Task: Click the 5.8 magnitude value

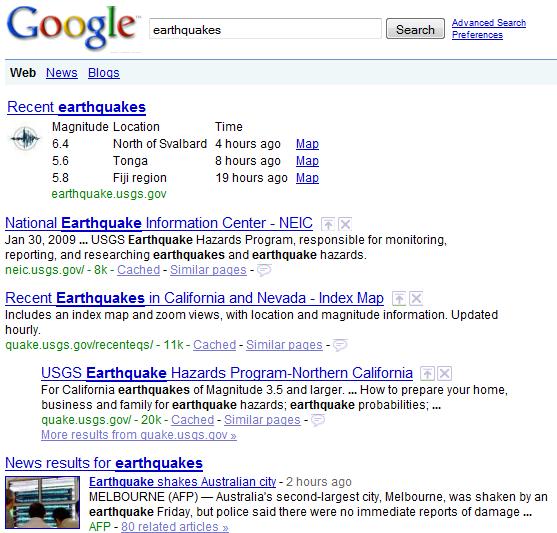Action: coord(60,178)
